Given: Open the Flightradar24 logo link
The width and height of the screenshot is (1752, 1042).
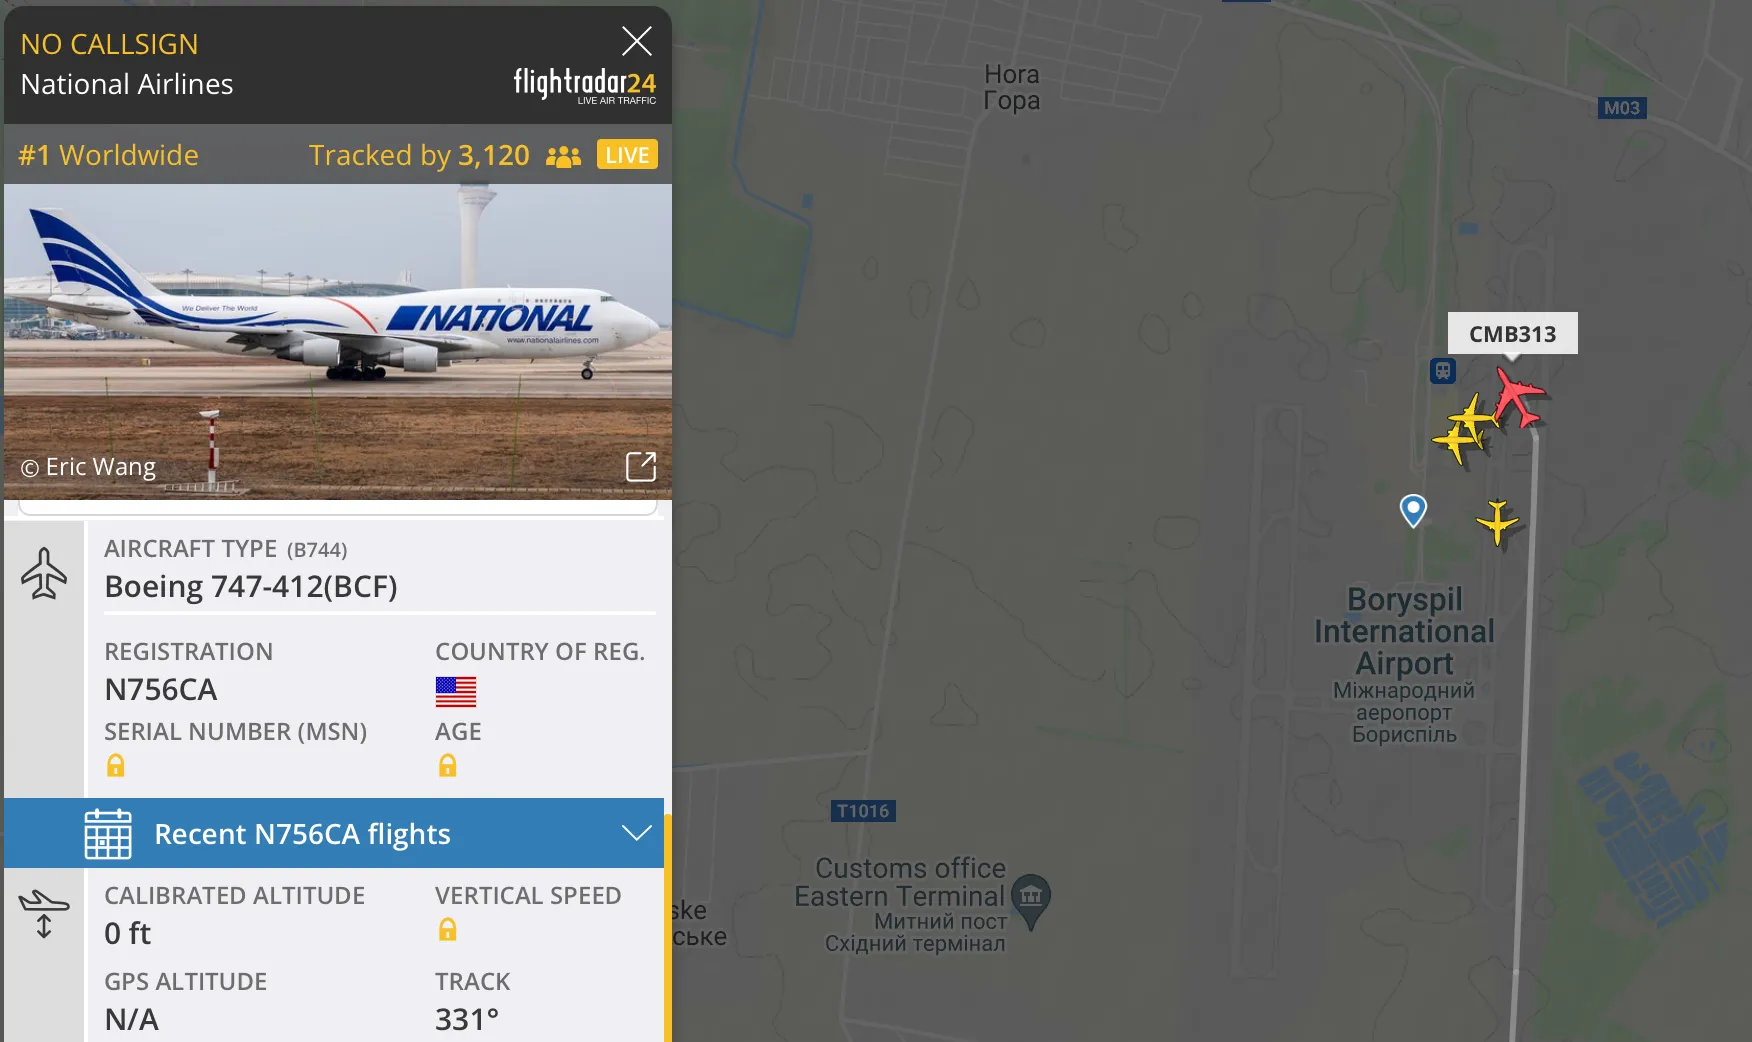Looking at the screenshot, I should (x=585, y=85).
